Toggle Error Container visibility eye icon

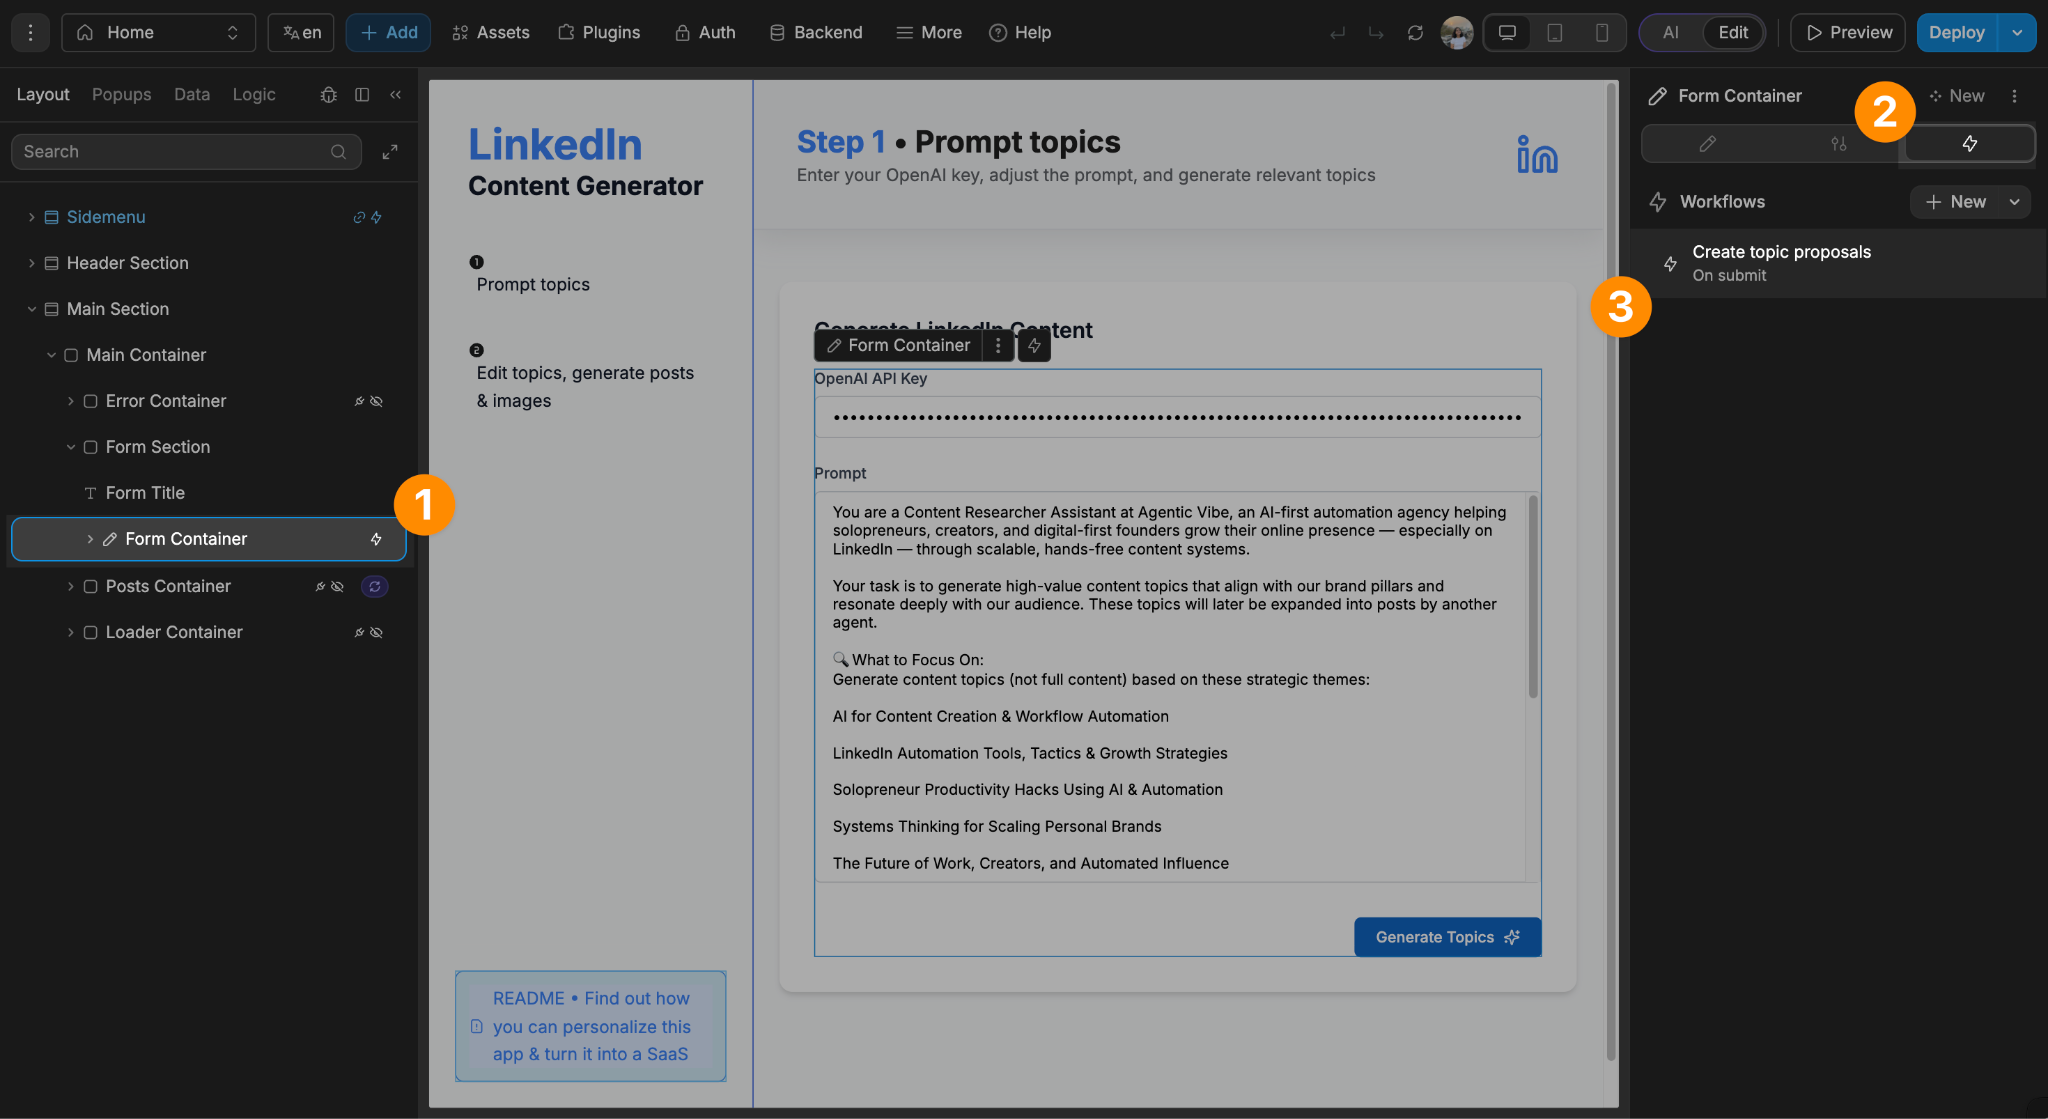pyautogui.click(x=377, y=401)
